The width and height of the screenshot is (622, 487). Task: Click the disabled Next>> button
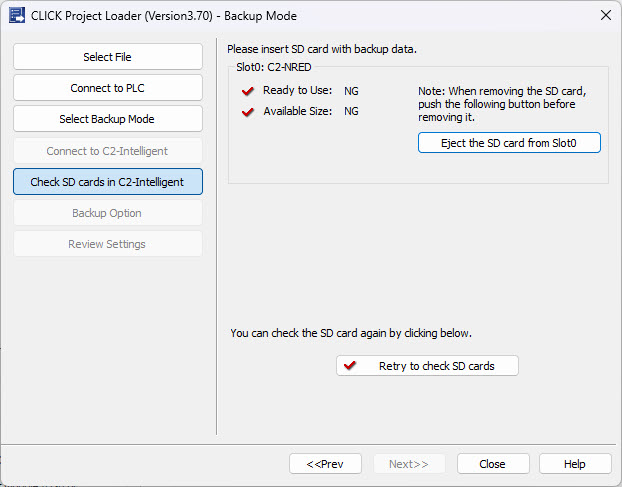coord(409,464)
